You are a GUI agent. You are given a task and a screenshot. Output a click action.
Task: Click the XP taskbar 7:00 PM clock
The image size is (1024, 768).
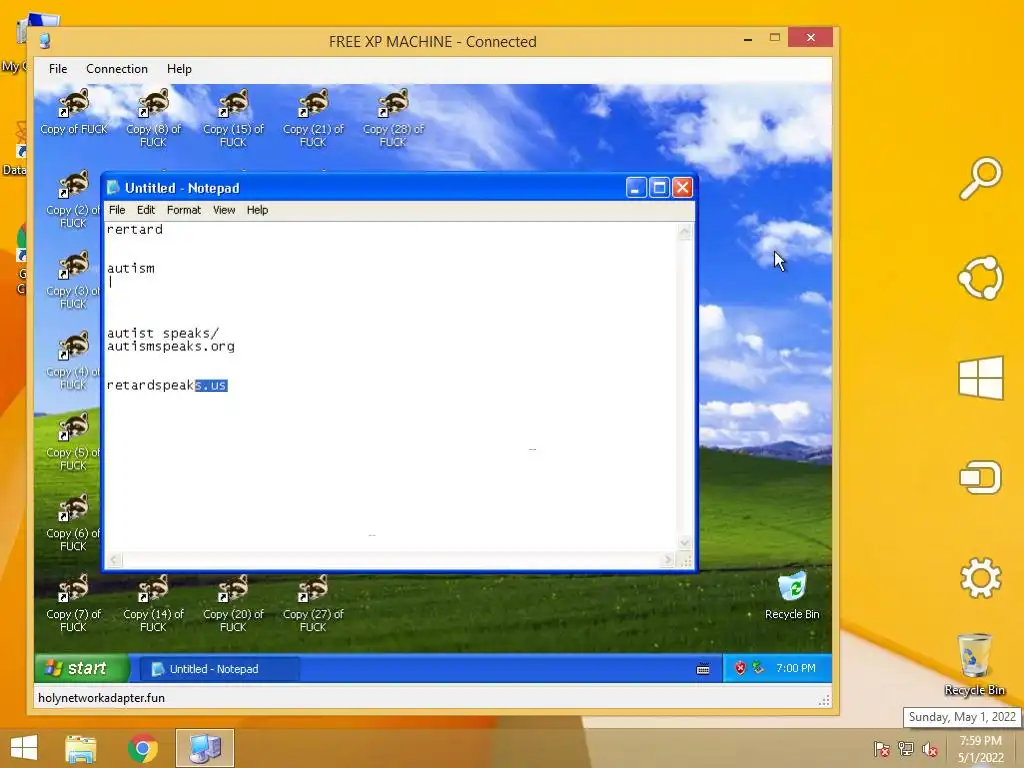tap(795, 668)
